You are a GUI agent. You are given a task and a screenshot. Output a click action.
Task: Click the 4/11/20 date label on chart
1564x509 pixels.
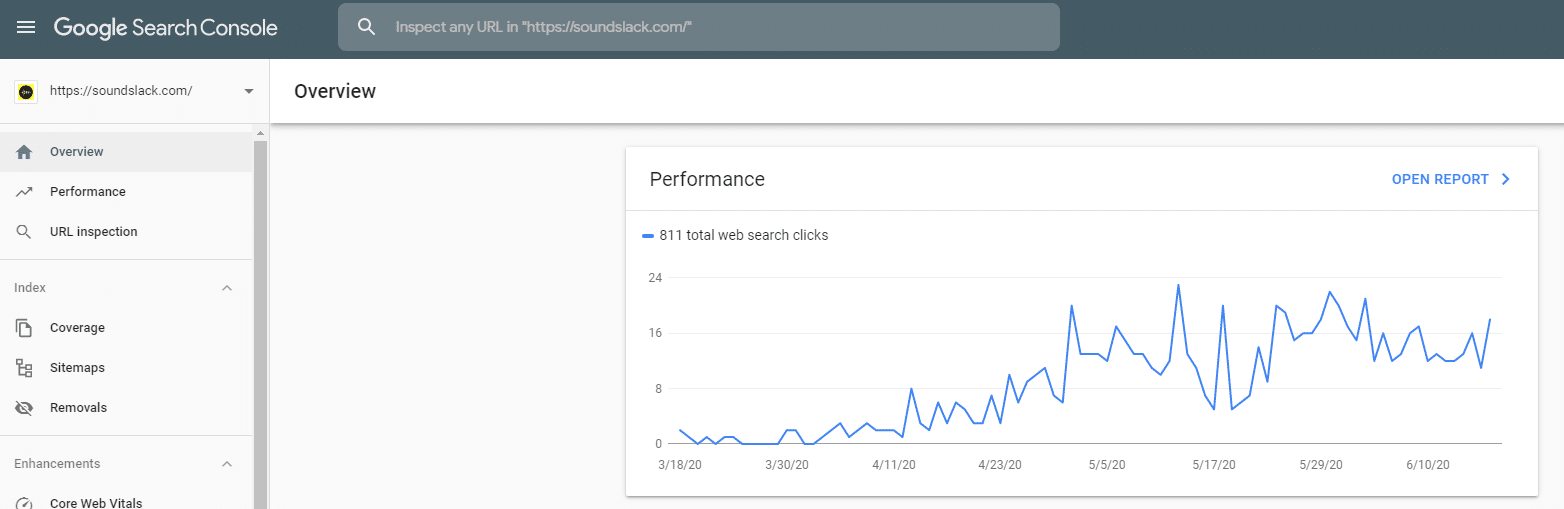point(893,465)
